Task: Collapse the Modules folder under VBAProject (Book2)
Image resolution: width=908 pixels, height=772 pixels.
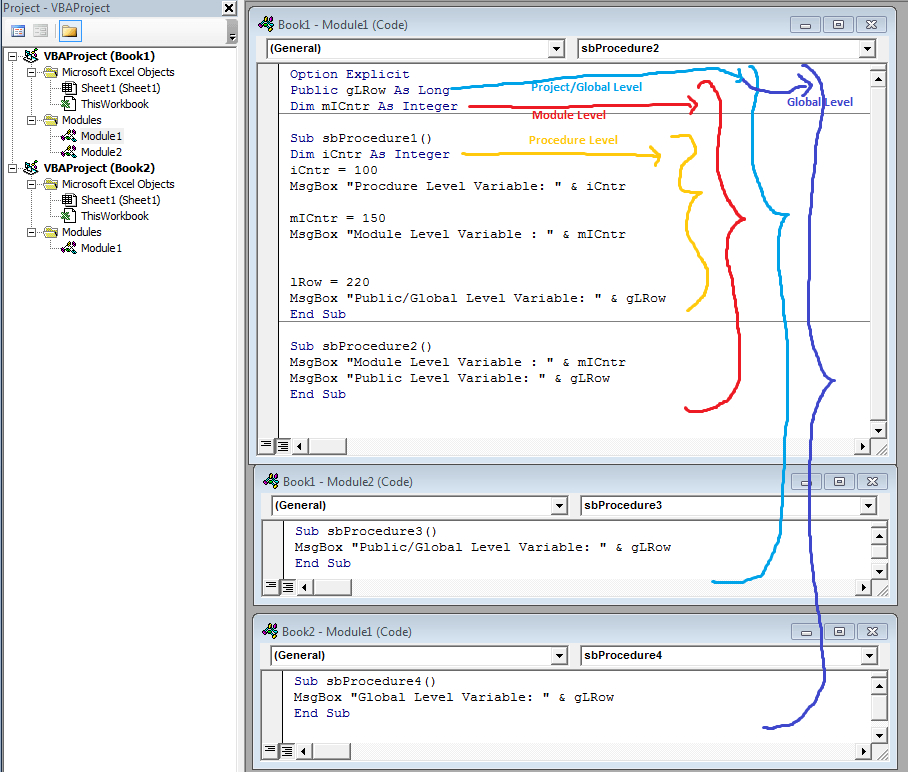Action: click(30, 232)
